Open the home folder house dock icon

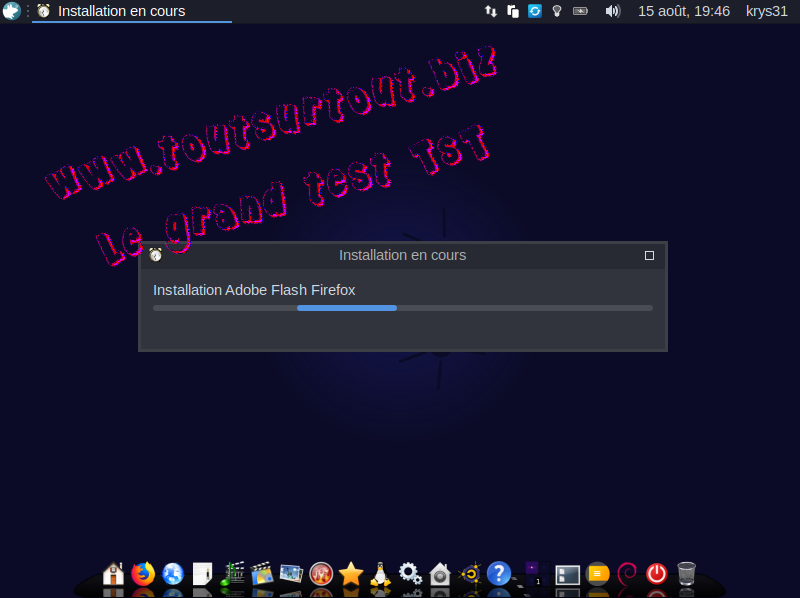113,574
